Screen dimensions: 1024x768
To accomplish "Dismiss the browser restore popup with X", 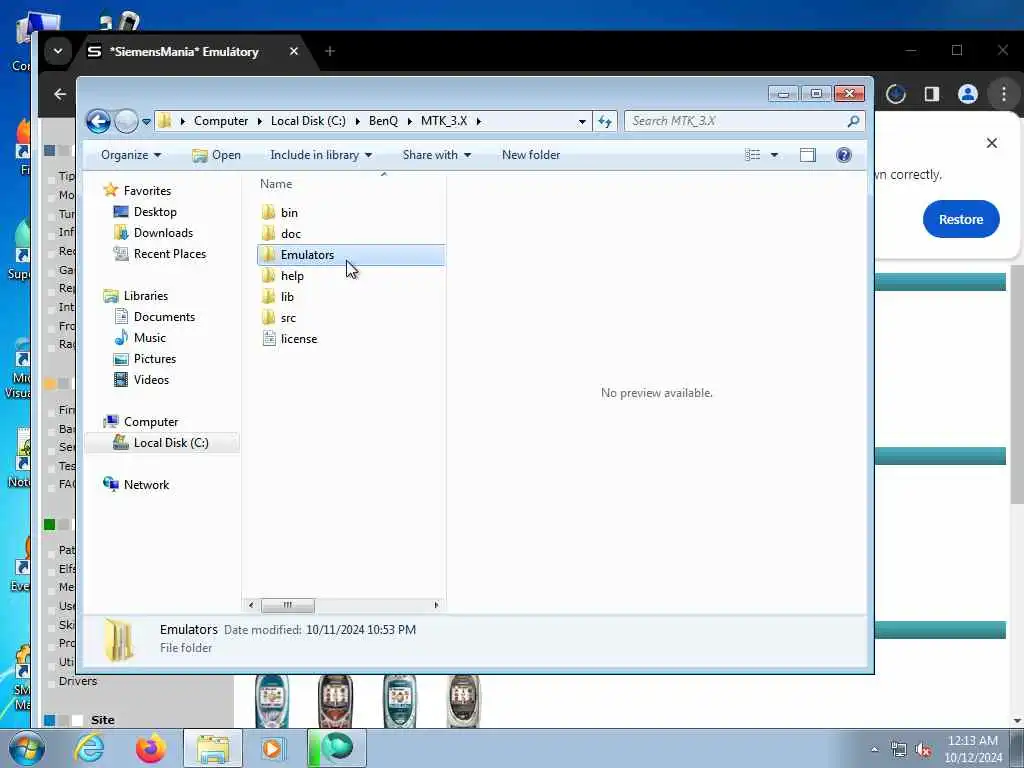I will (991, 143).
